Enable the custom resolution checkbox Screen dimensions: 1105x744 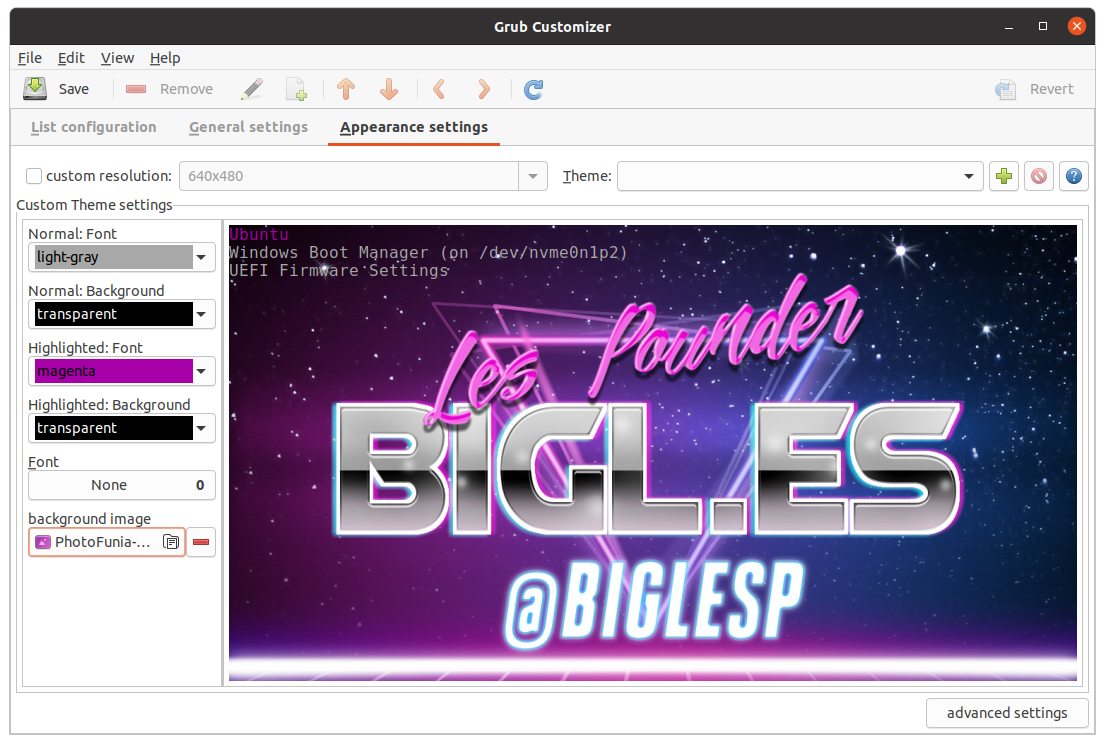coord(34,176)
